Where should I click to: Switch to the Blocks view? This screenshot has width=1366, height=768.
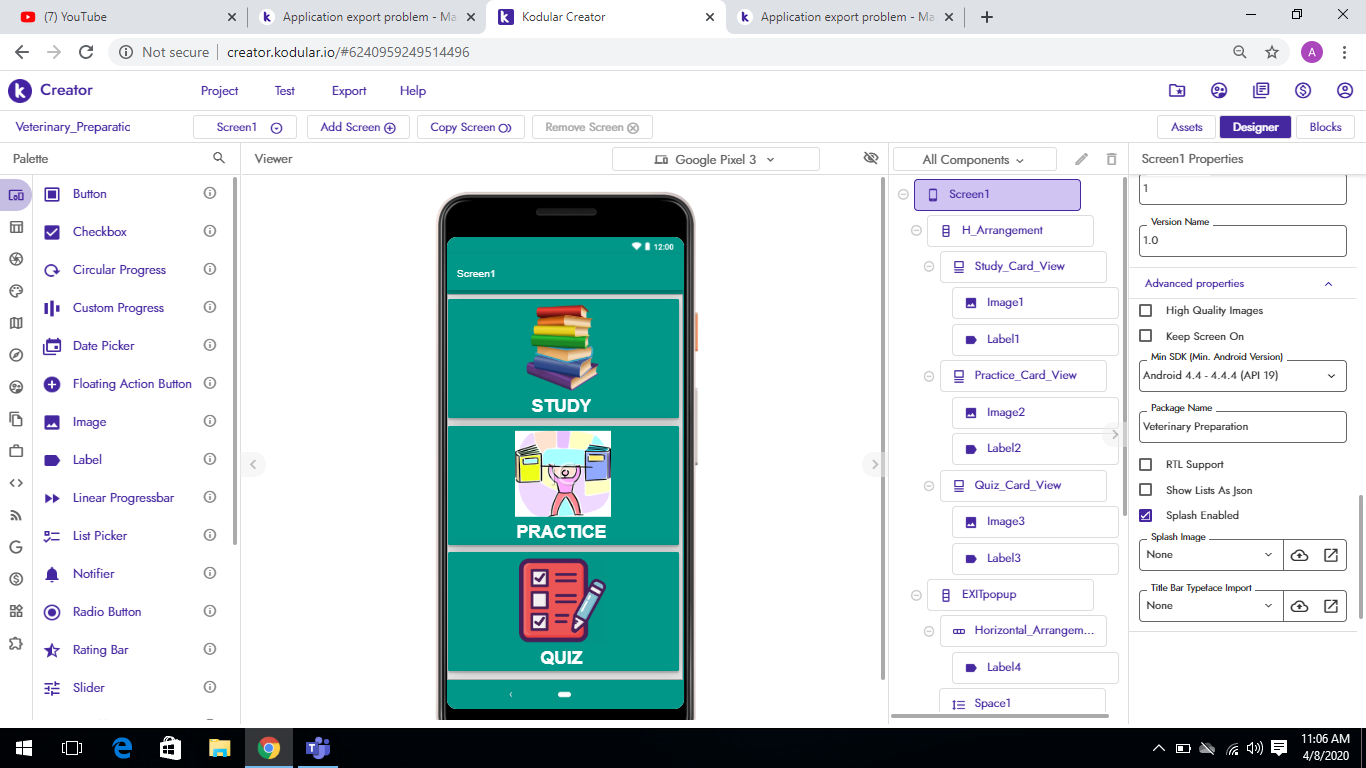pos(1325,127)
